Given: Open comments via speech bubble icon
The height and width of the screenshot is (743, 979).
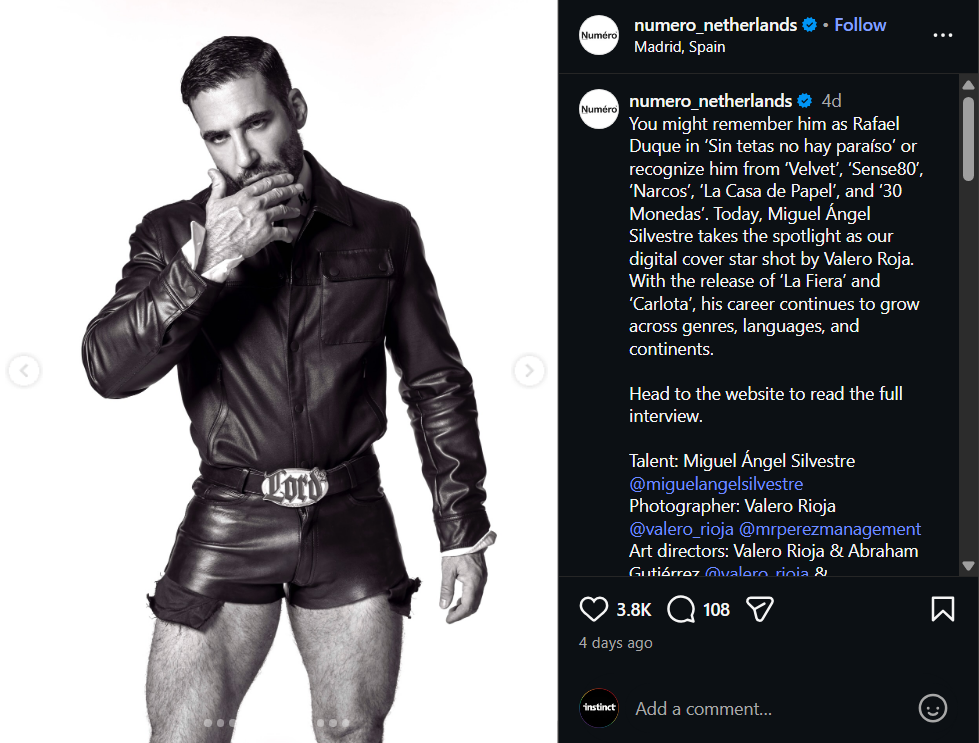Looking at the screenshot, I should click(681, 609).
